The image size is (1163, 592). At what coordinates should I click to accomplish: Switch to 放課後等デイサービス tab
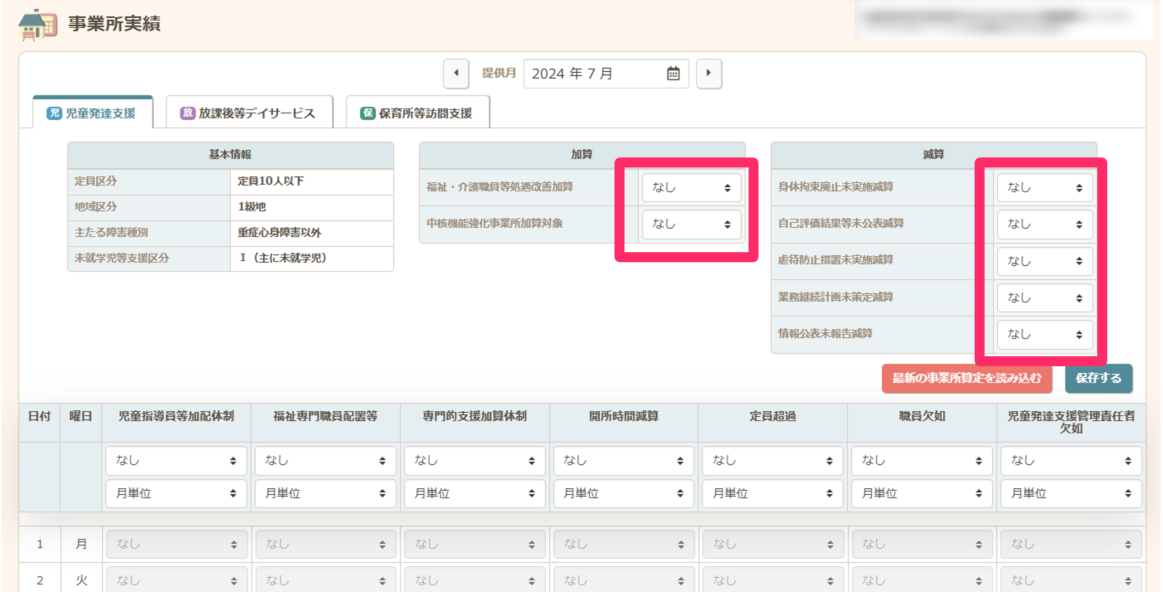(248, 113)
